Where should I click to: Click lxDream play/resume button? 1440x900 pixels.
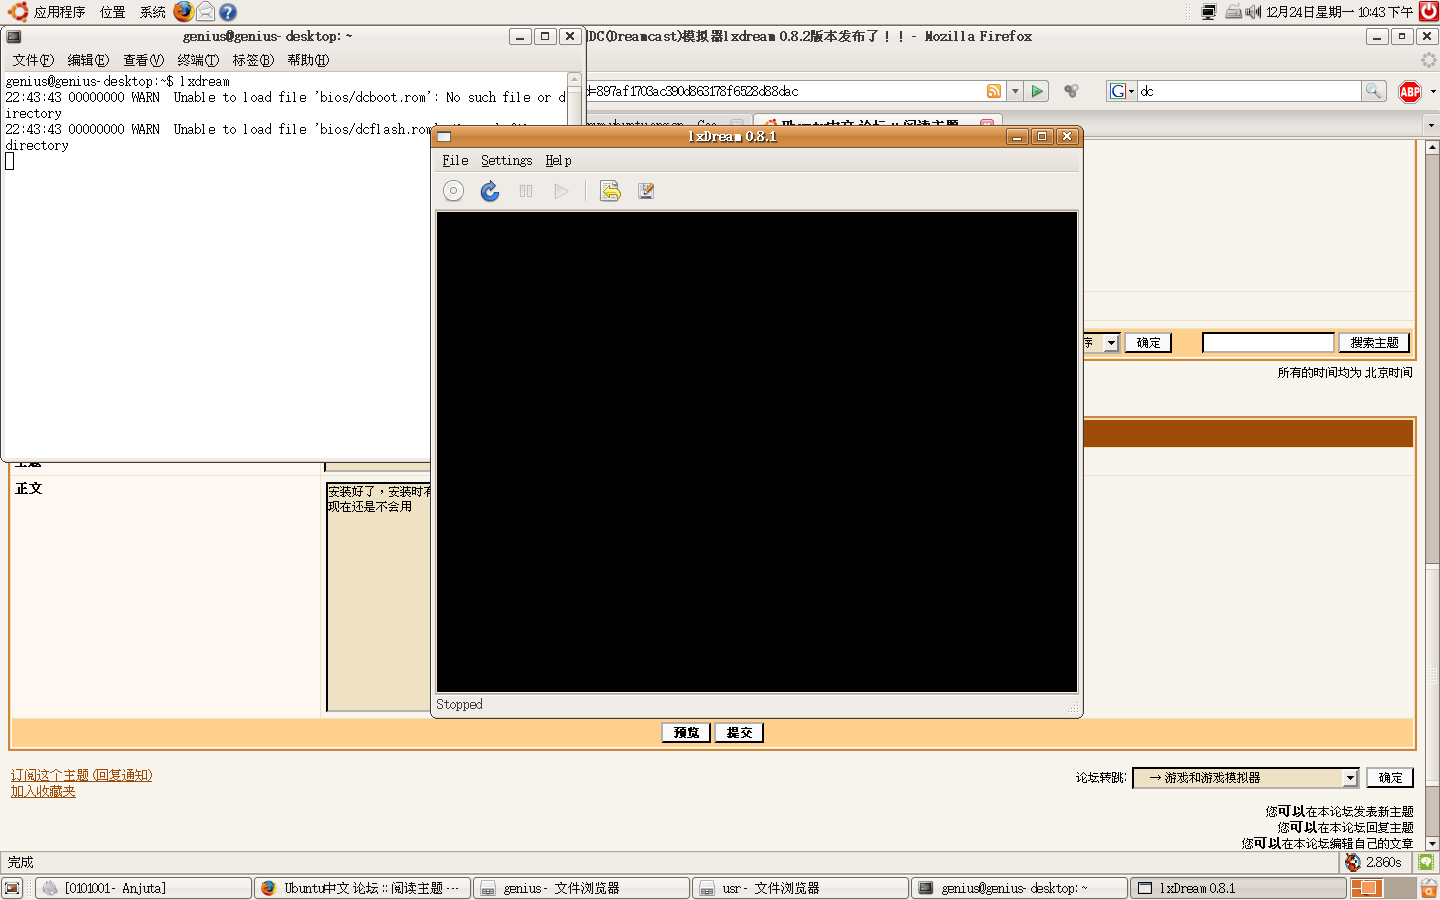click(562, 191)
